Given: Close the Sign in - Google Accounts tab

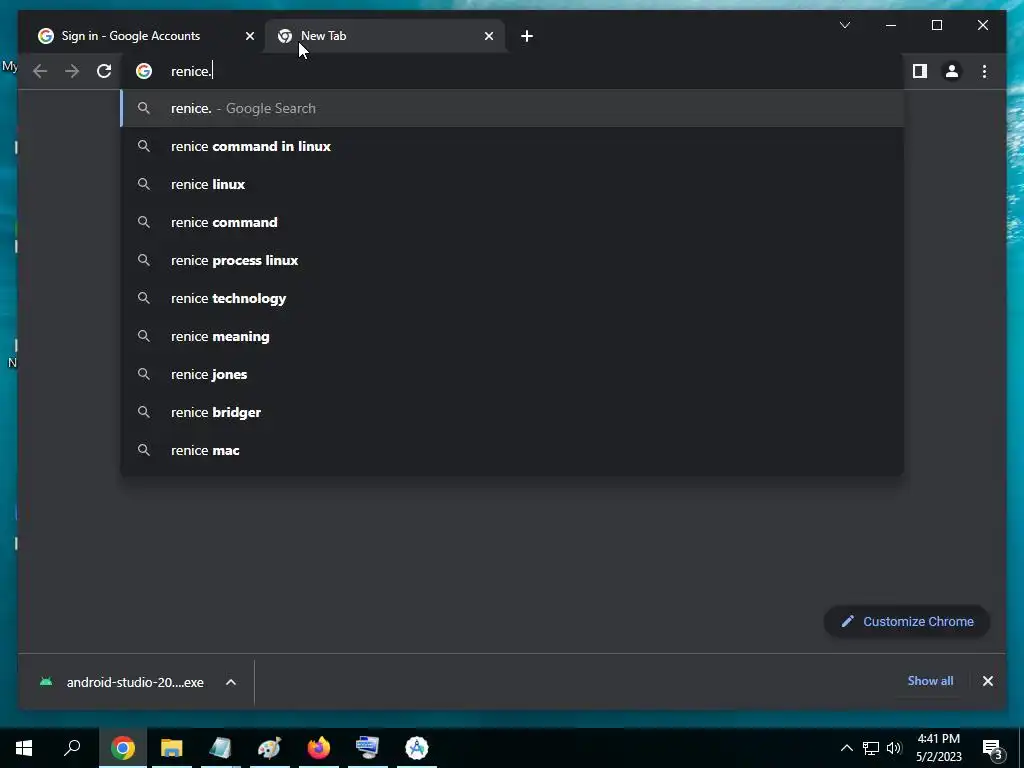Looking at the screenshot, I should [x=249, y=36].
